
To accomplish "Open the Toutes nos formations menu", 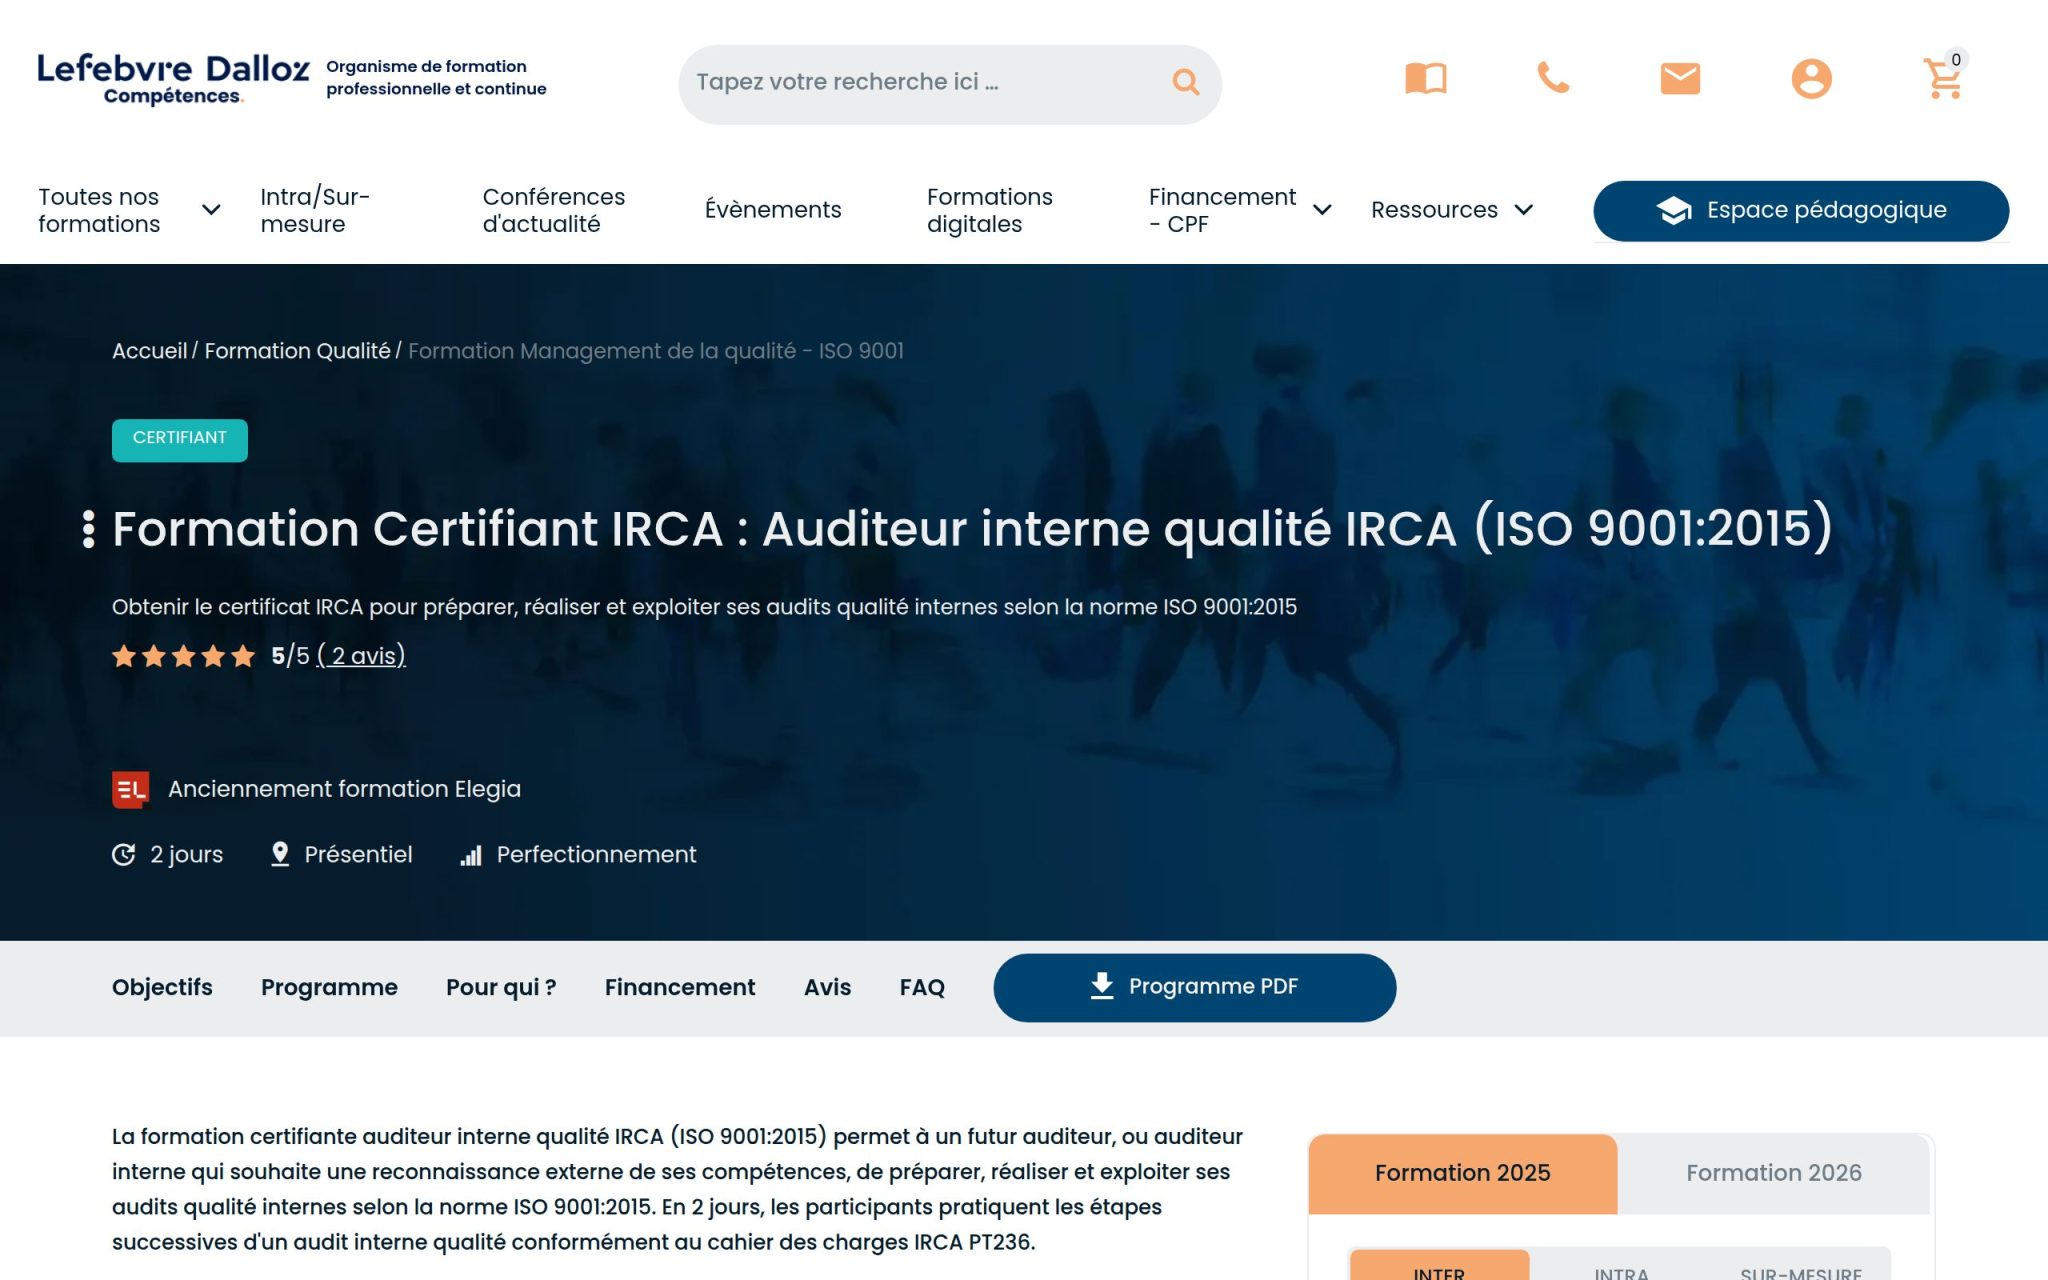I will pos(99,210).
